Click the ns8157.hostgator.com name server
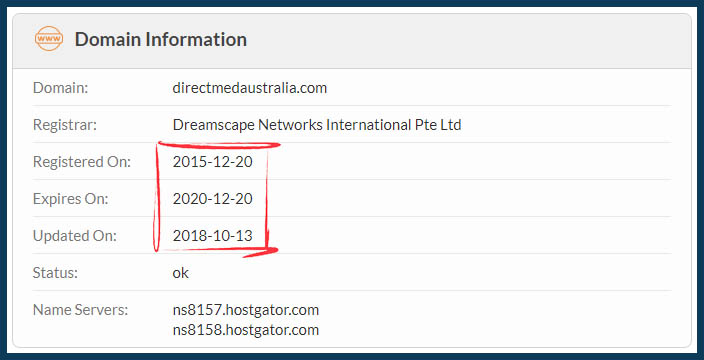The image size is (704, 360). point(246,310)
